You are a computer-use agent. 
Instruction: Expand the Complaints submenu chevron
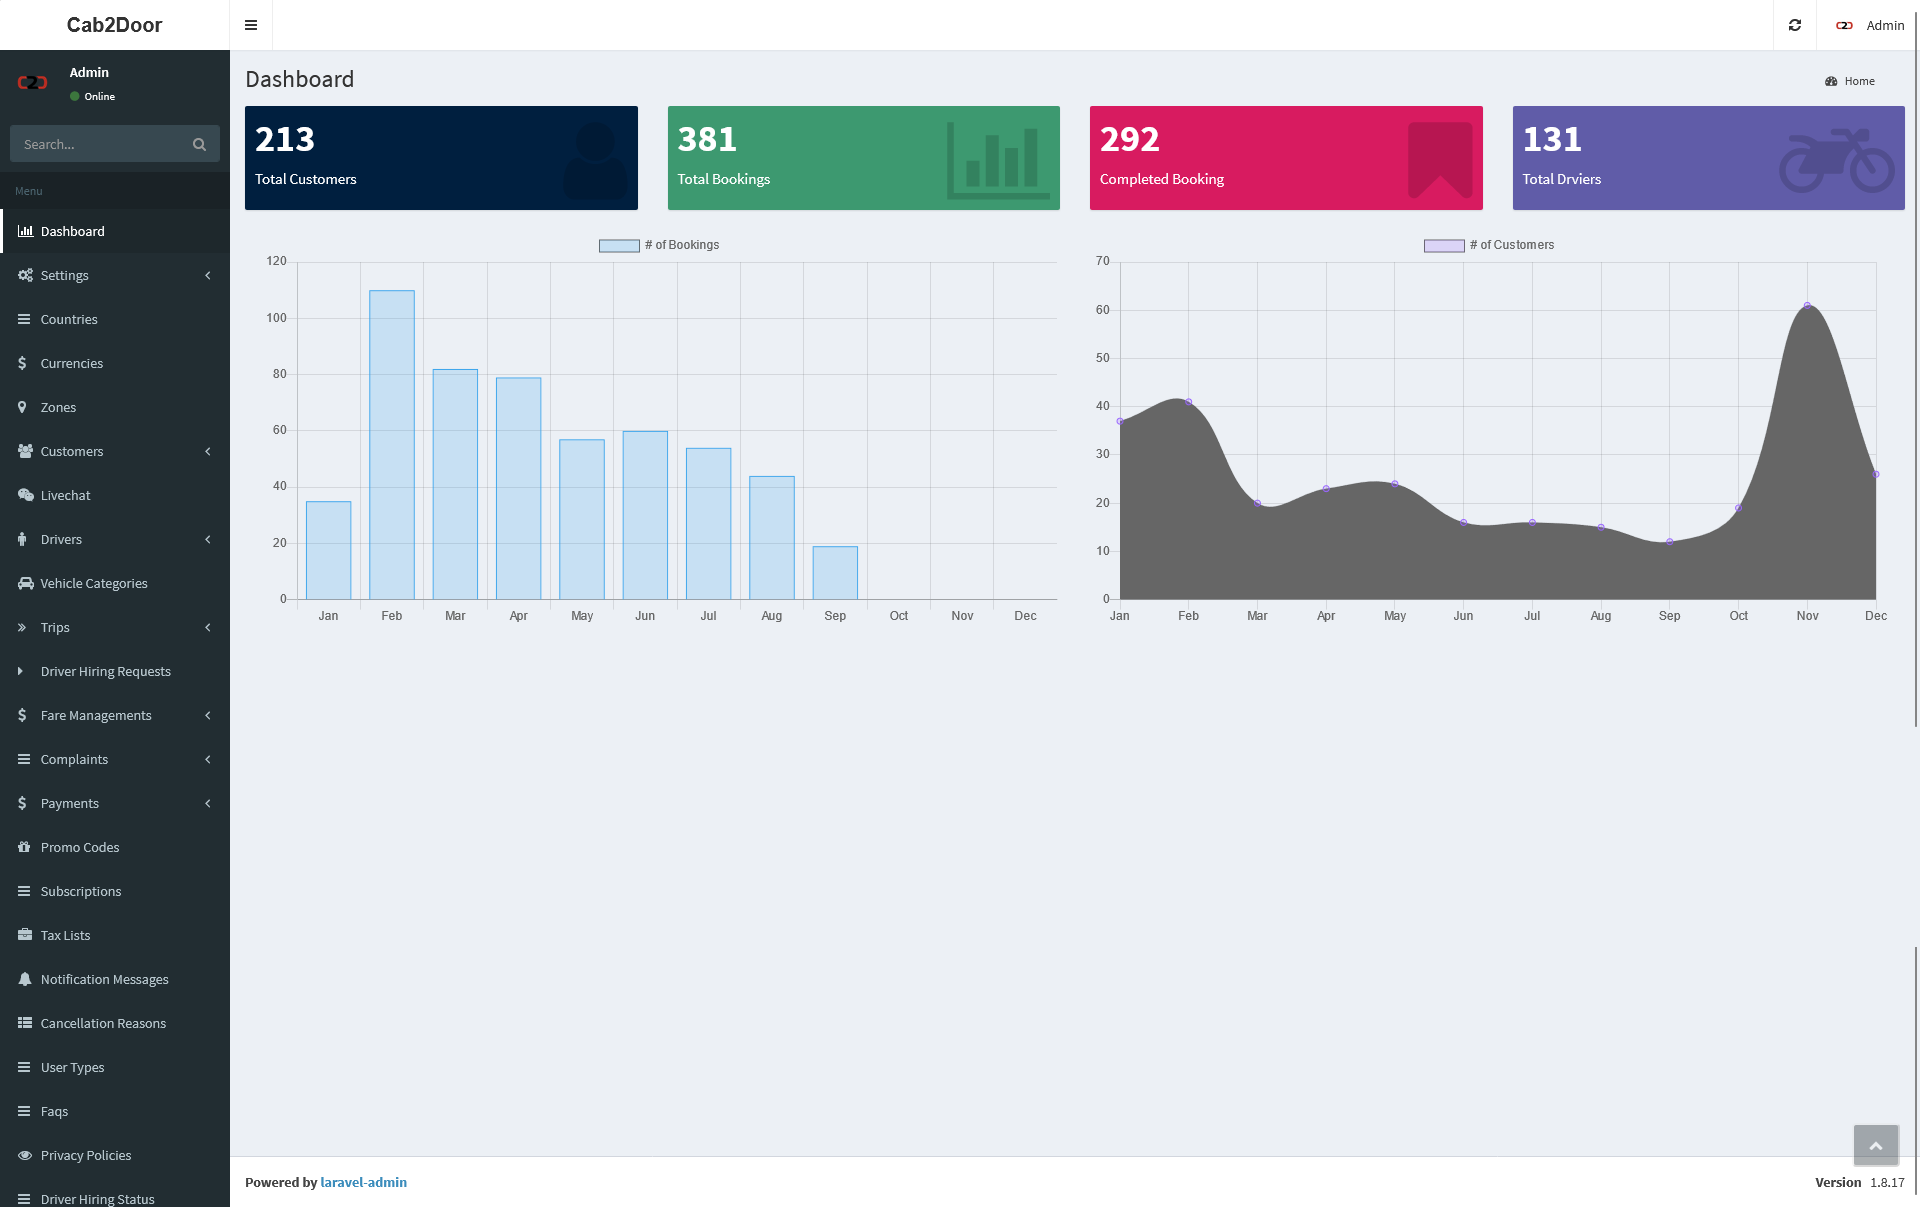point(208,759)
